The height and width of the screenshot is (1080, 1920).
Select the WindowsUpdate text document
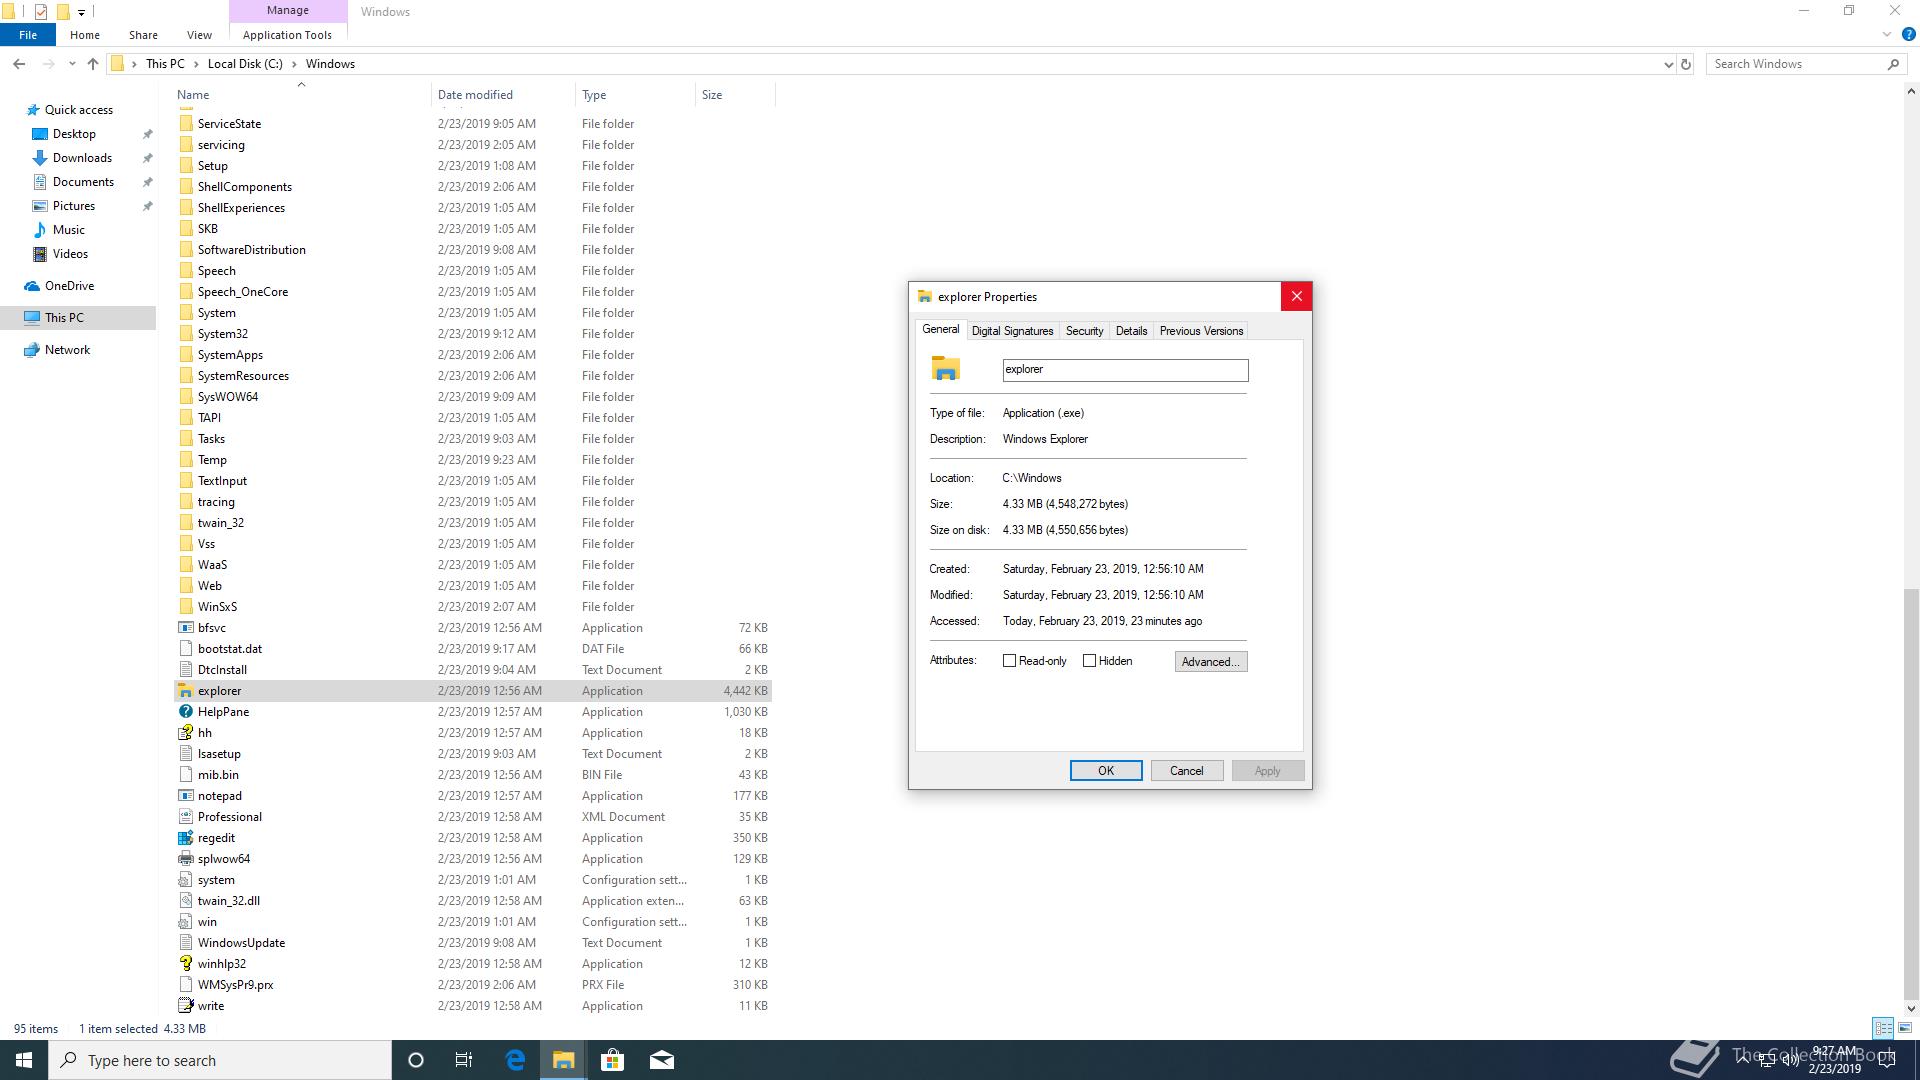[473, 943]
